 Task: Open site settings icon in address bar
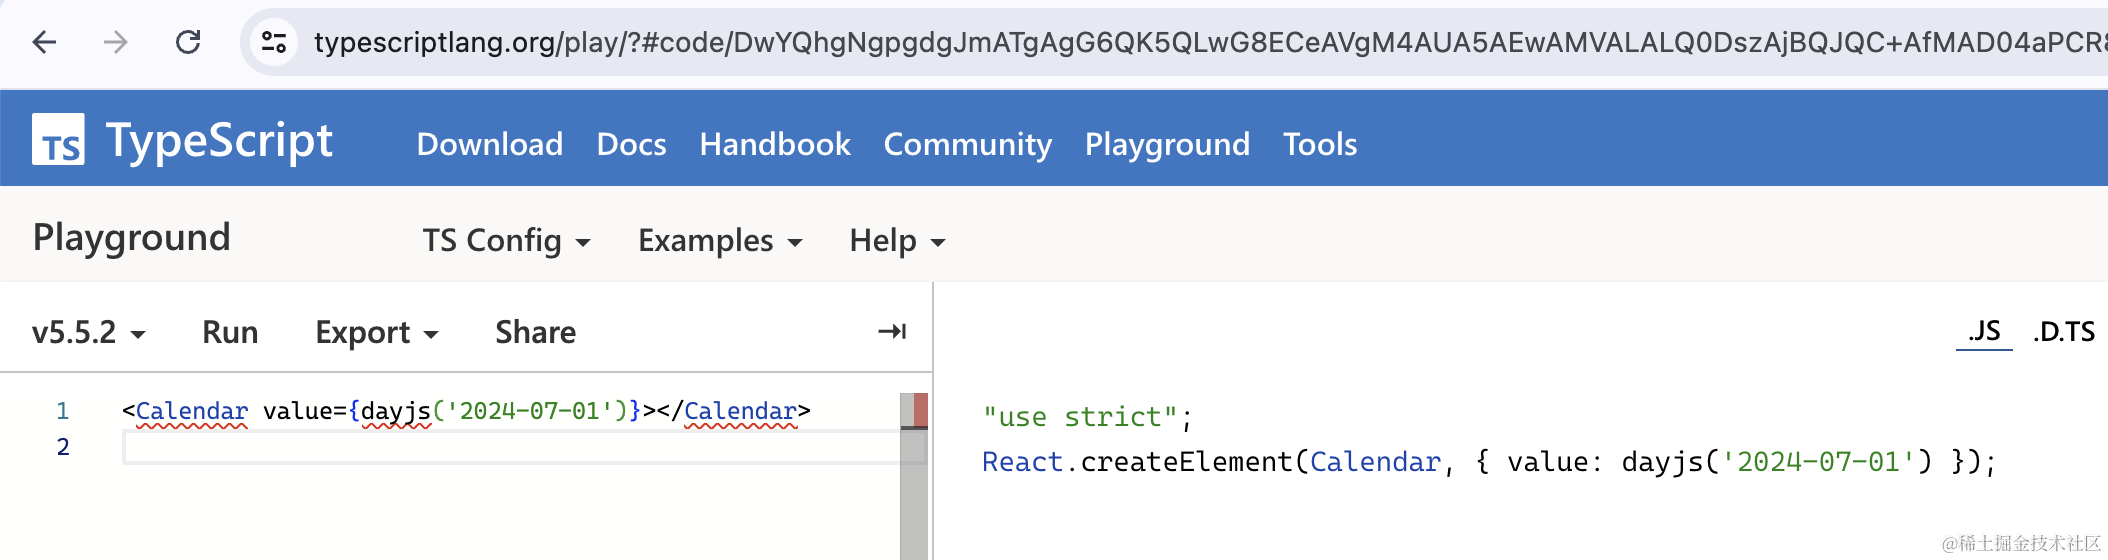pyautogui.click(x=274, y=42)
